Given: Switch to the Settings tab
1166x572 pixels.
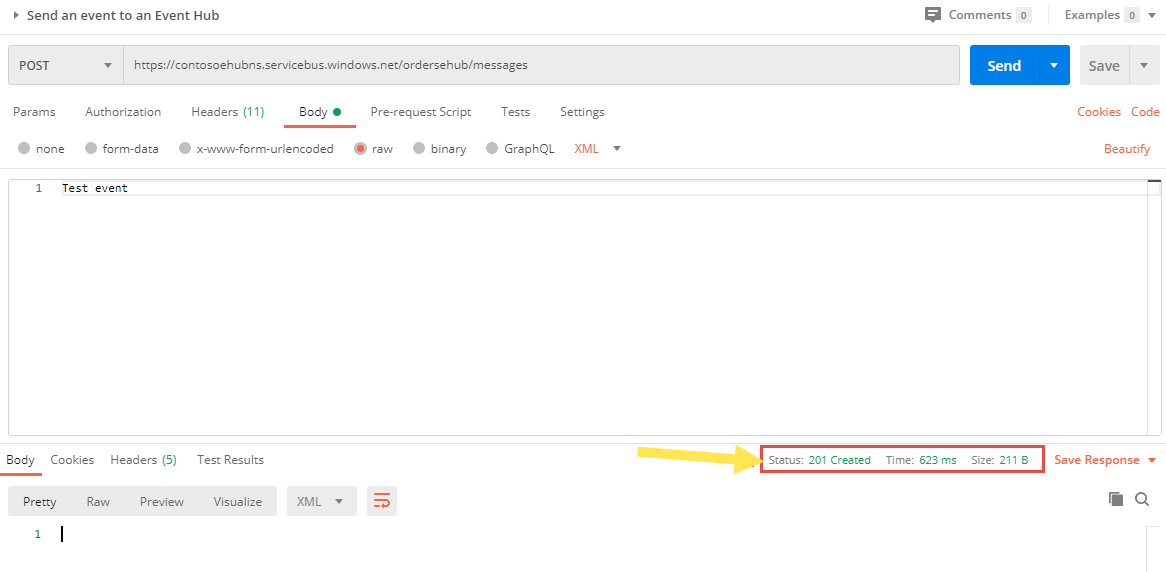Looking at the screenshot, I should [x=582, y=112].
